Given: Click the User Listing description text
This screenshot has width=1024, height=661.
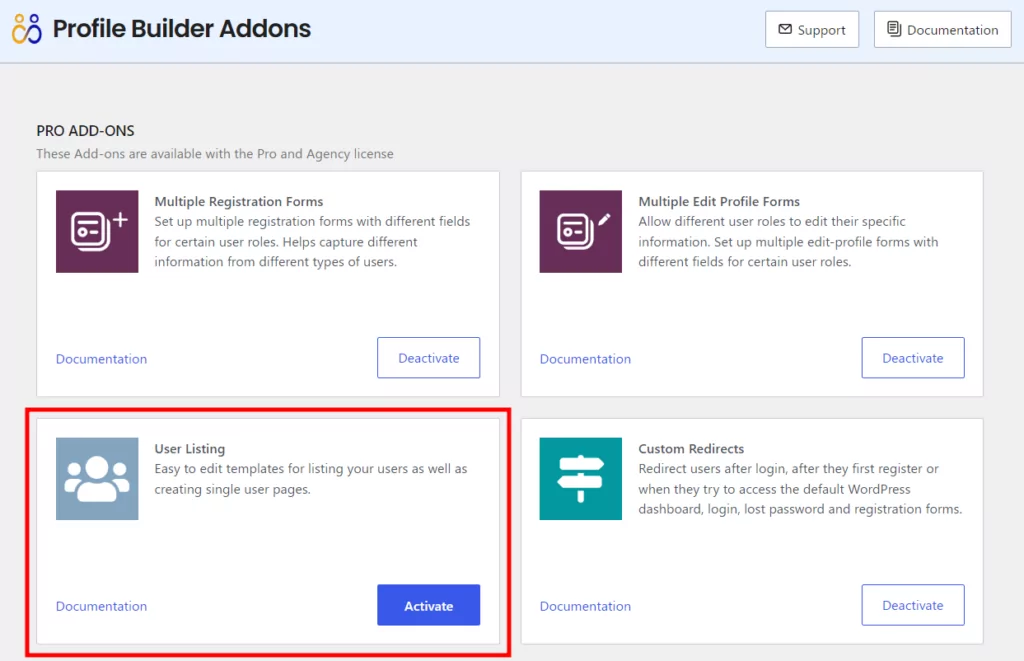Looking at the screenshot, I should coord(311,479).
